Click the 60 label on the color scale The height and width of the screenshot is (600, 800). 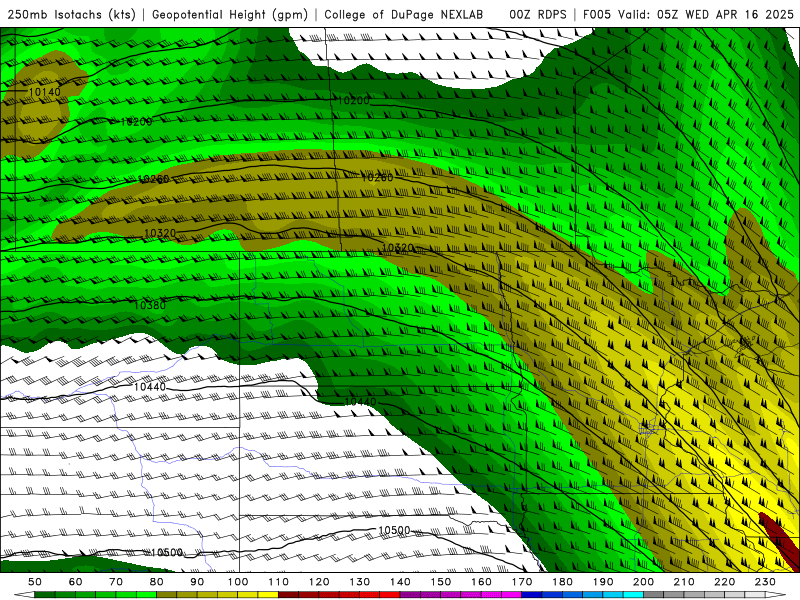point(75,582)
